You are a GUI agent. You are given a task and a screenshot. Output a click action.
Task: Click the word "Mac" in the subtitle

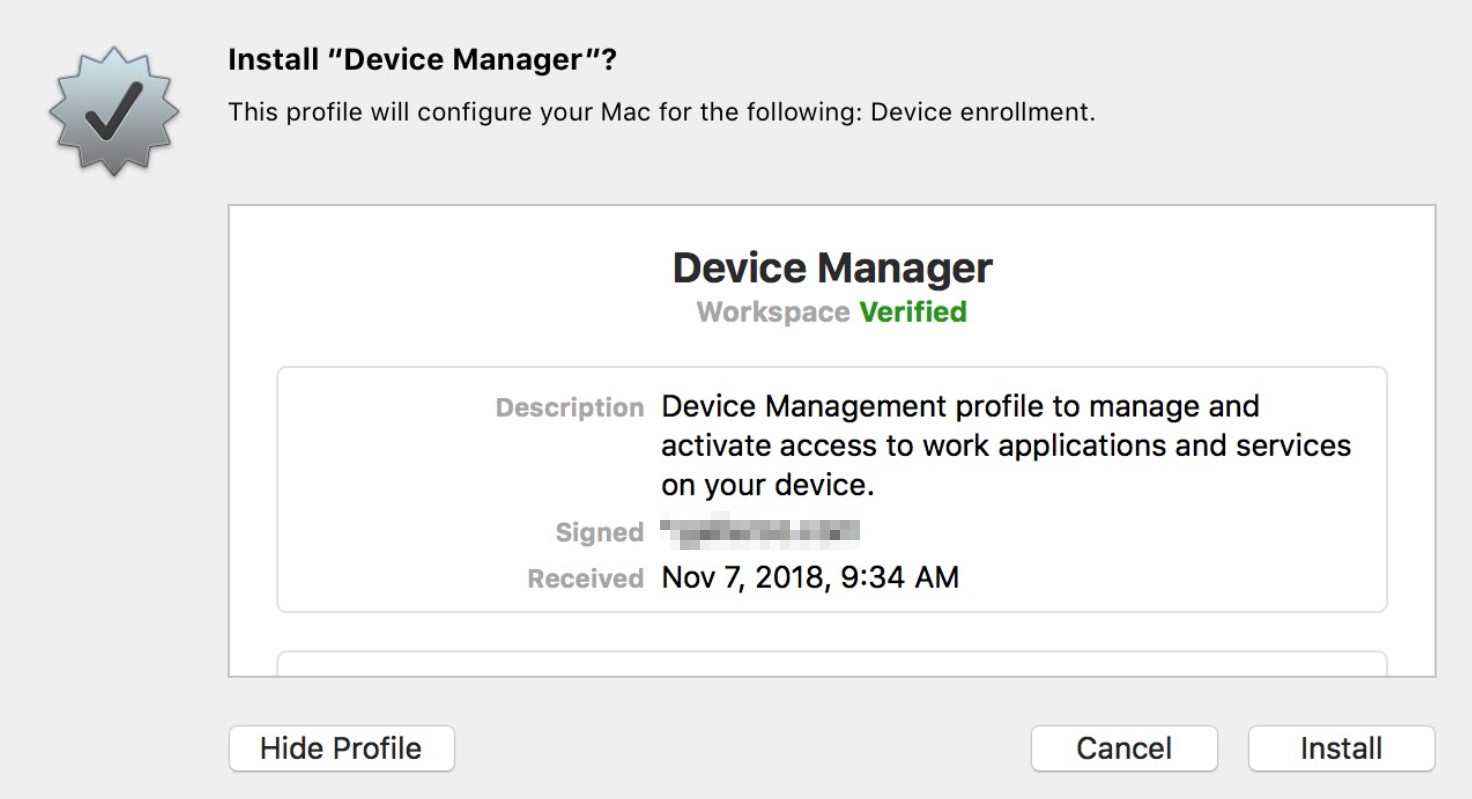[625, 112]
